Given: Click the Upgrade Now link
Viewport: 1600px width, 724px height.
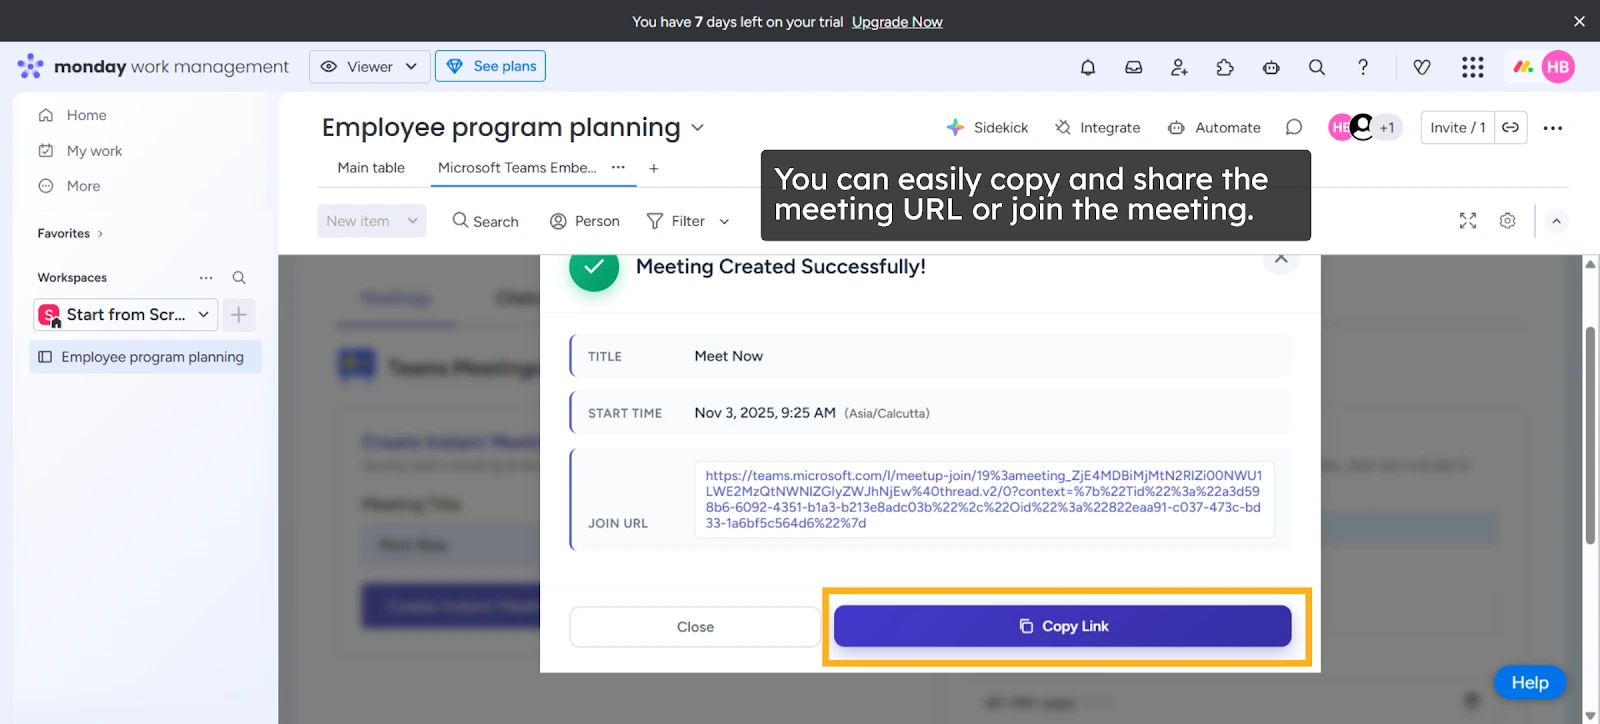Looking at the screenshot, I should click(x=896, y=22).
